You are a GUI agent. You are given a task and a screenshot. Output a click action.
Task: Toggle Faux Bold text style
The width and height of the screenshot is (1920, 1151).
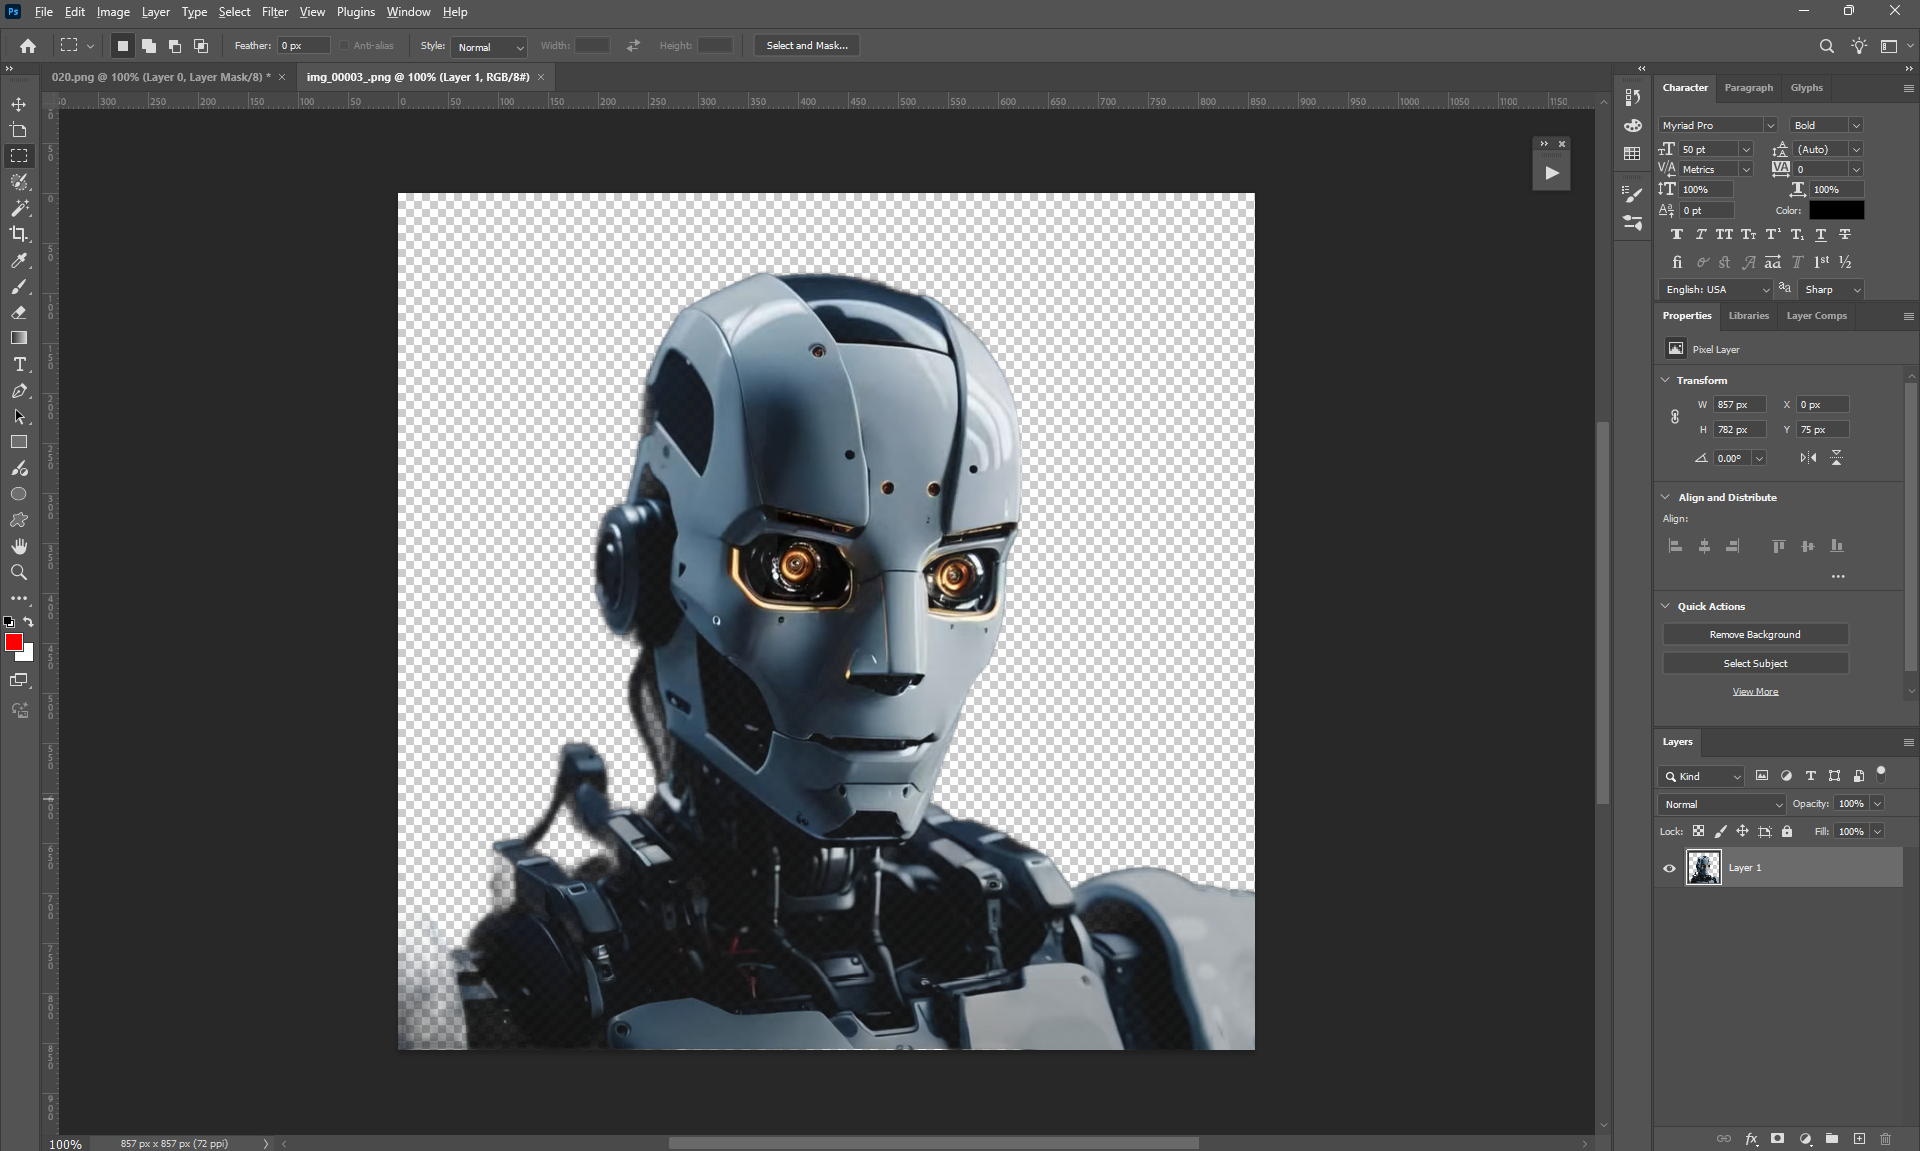pyautogui.click(x=1677, y=234)
